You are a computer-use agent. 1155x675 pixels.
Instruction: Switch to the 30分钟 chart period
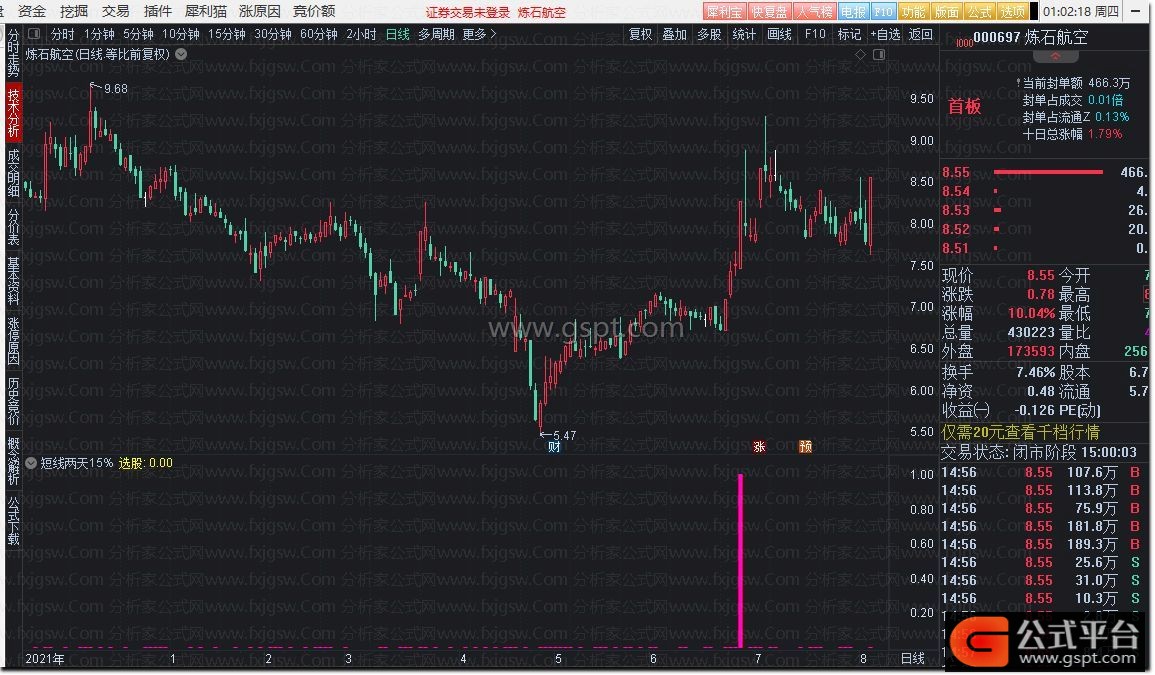pyautogui.click(x=273, y=34)
